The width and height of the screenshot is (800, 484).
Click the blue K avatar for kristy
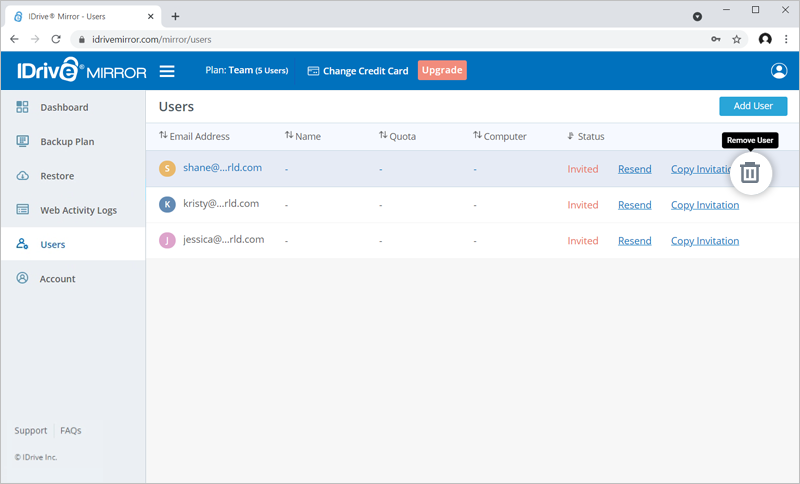click(x=167, y=204)
